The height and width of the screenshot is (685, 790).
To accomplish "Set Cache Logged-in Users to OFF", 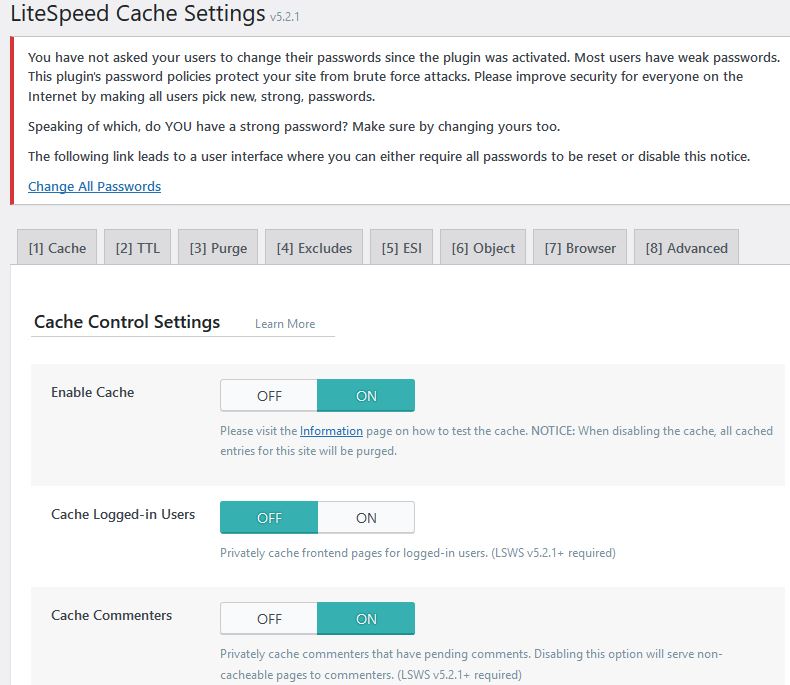I will click(269, 518).
